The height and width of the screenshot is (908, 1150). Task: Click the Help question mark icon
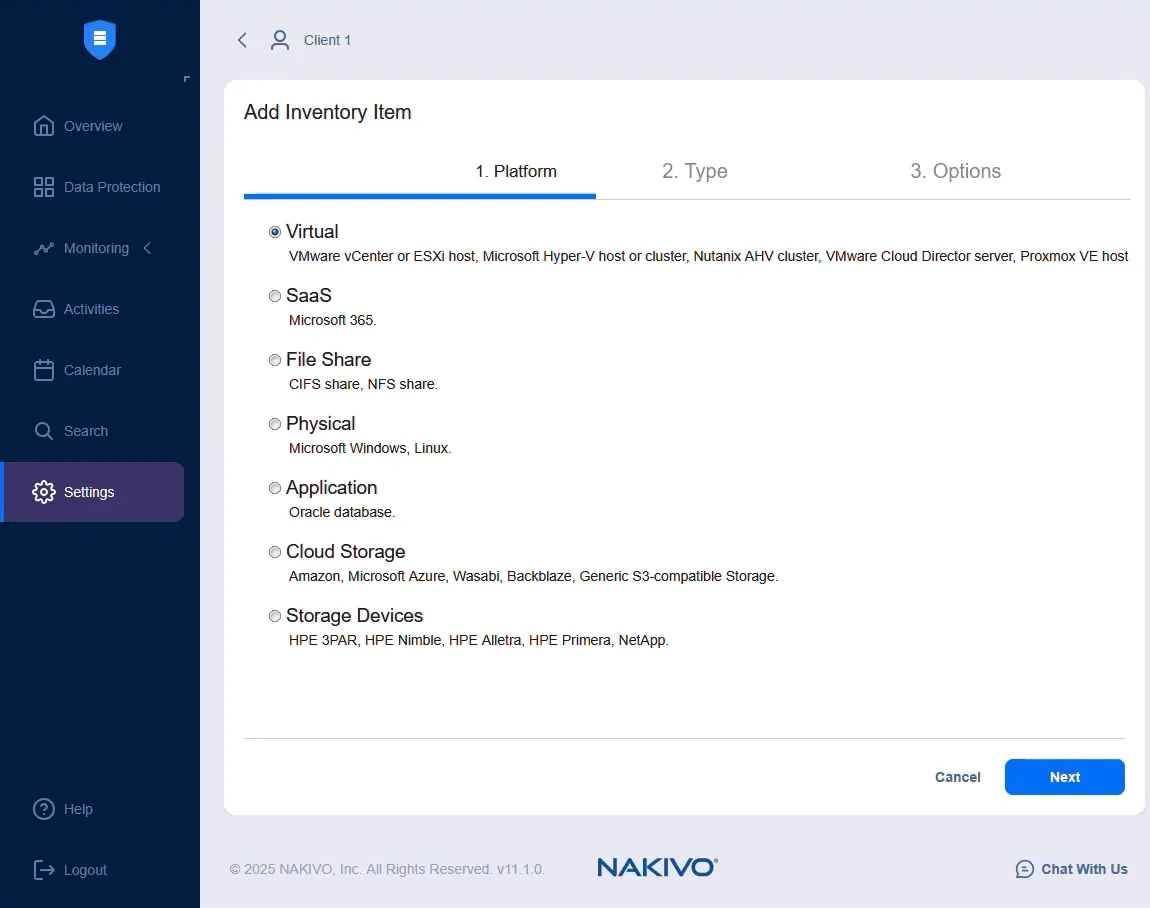point(44,809)
